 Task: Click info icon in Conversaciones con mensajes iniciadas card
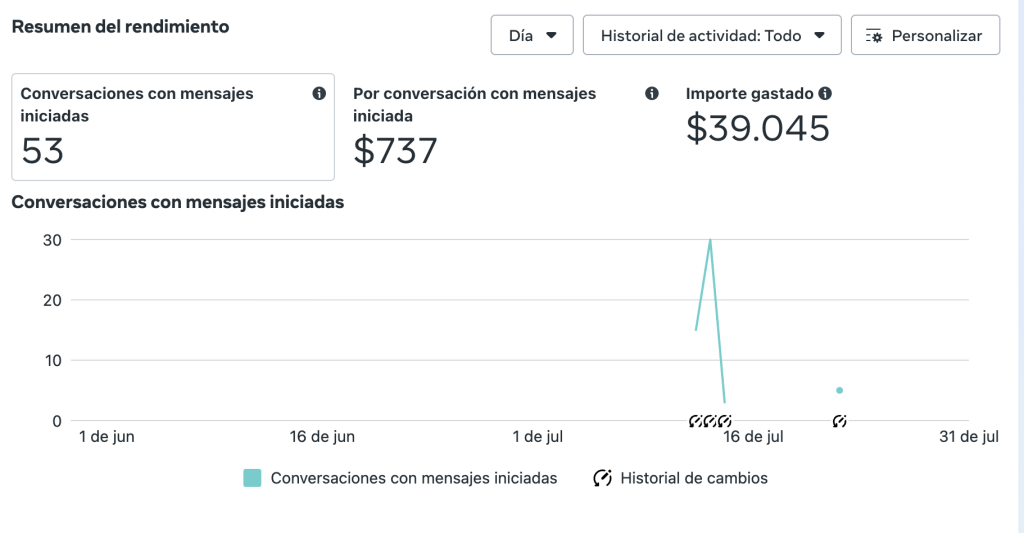(x=319, y=94)
